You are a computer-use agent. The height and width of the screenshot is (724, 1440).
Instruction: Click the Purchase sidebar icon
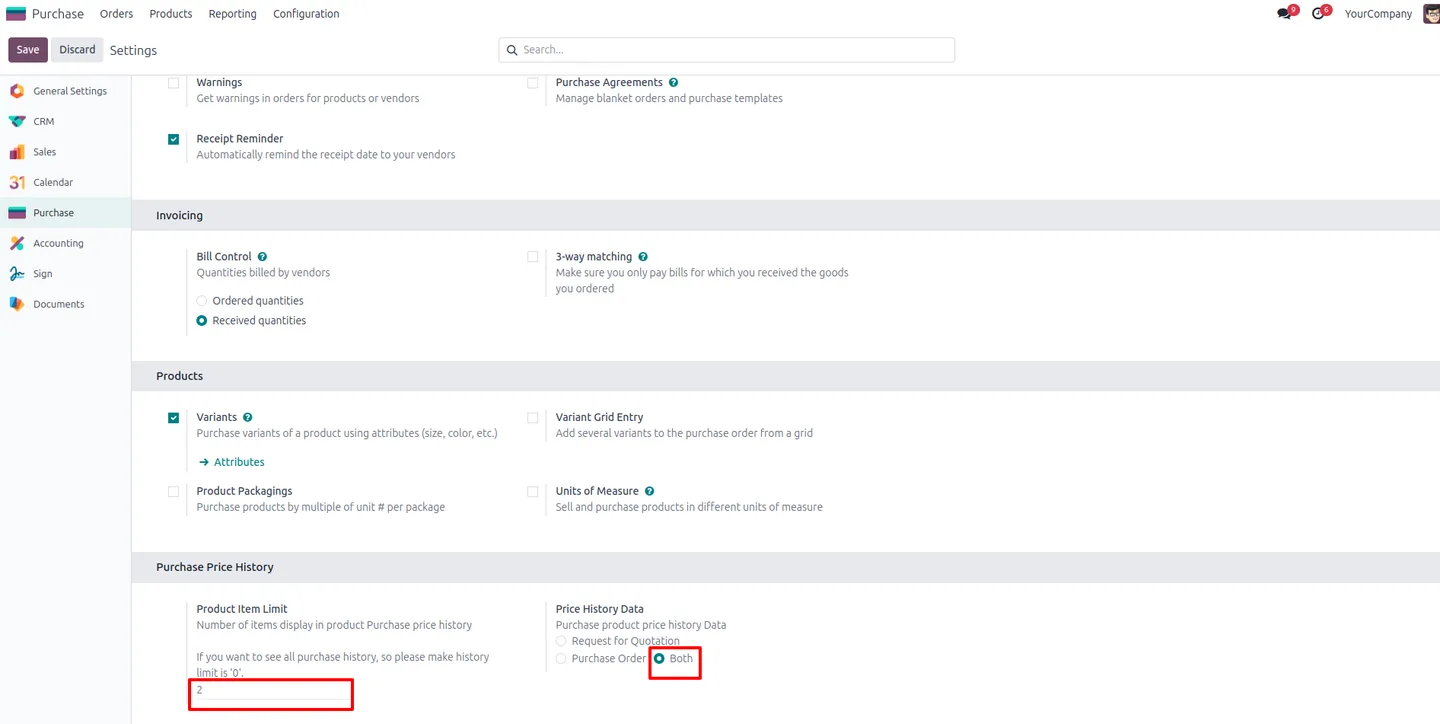[17, 213]
